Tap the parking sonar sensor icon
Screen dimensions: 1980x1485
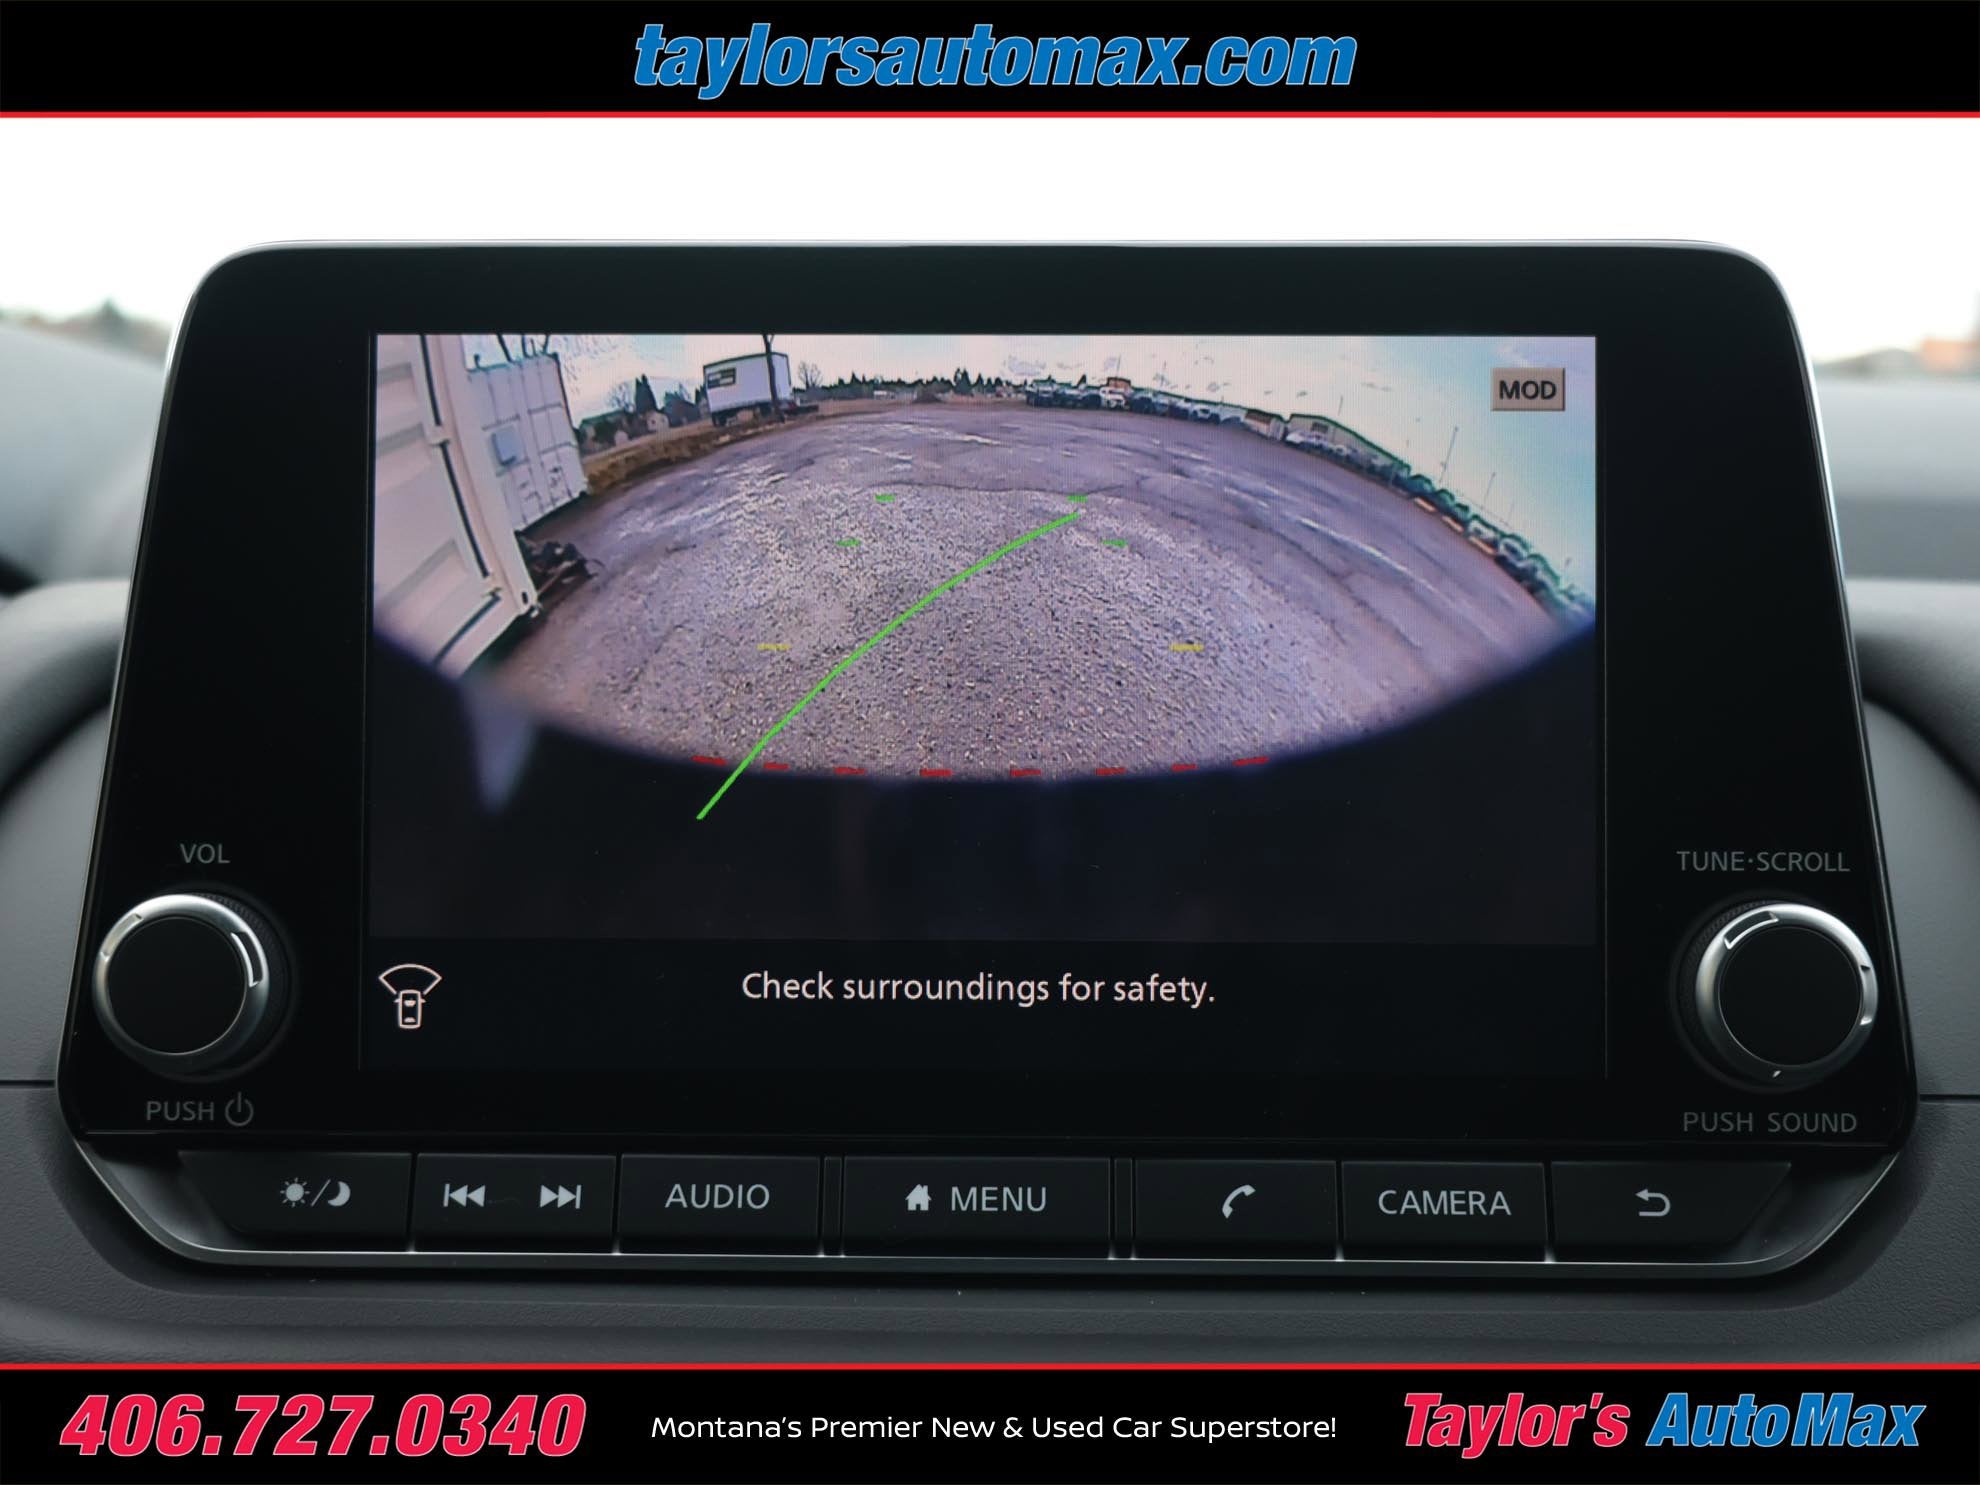(x=410, y=996)
